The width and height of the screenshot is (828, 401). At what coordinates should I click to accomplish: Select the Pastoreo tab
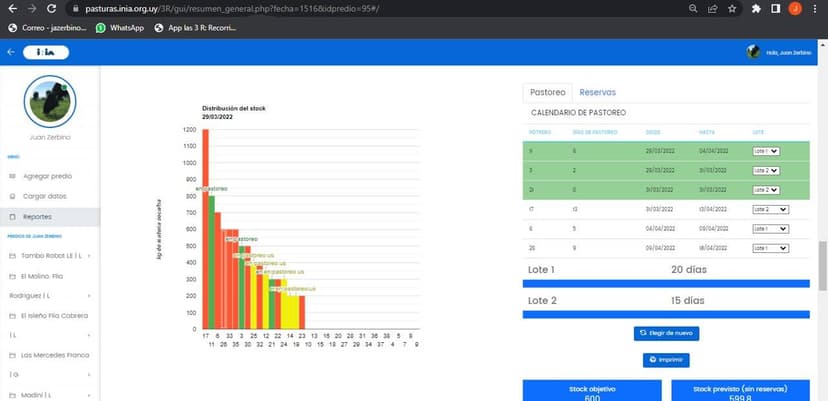(x=548, y=92)
